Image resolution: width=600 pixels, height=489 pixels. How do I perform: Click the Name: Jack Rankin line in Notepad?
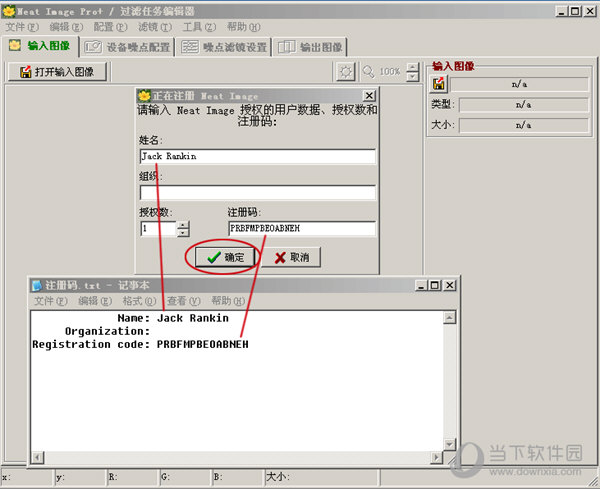[x=173, y=318]
